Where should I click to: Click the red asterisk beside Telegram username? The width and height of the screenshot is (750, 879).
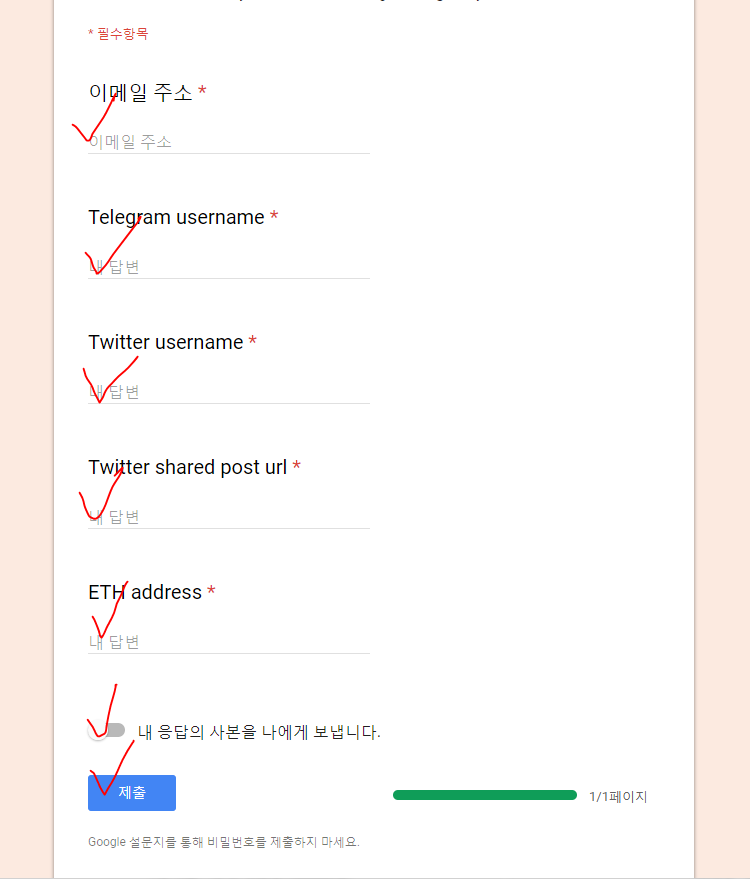point(274,217)
